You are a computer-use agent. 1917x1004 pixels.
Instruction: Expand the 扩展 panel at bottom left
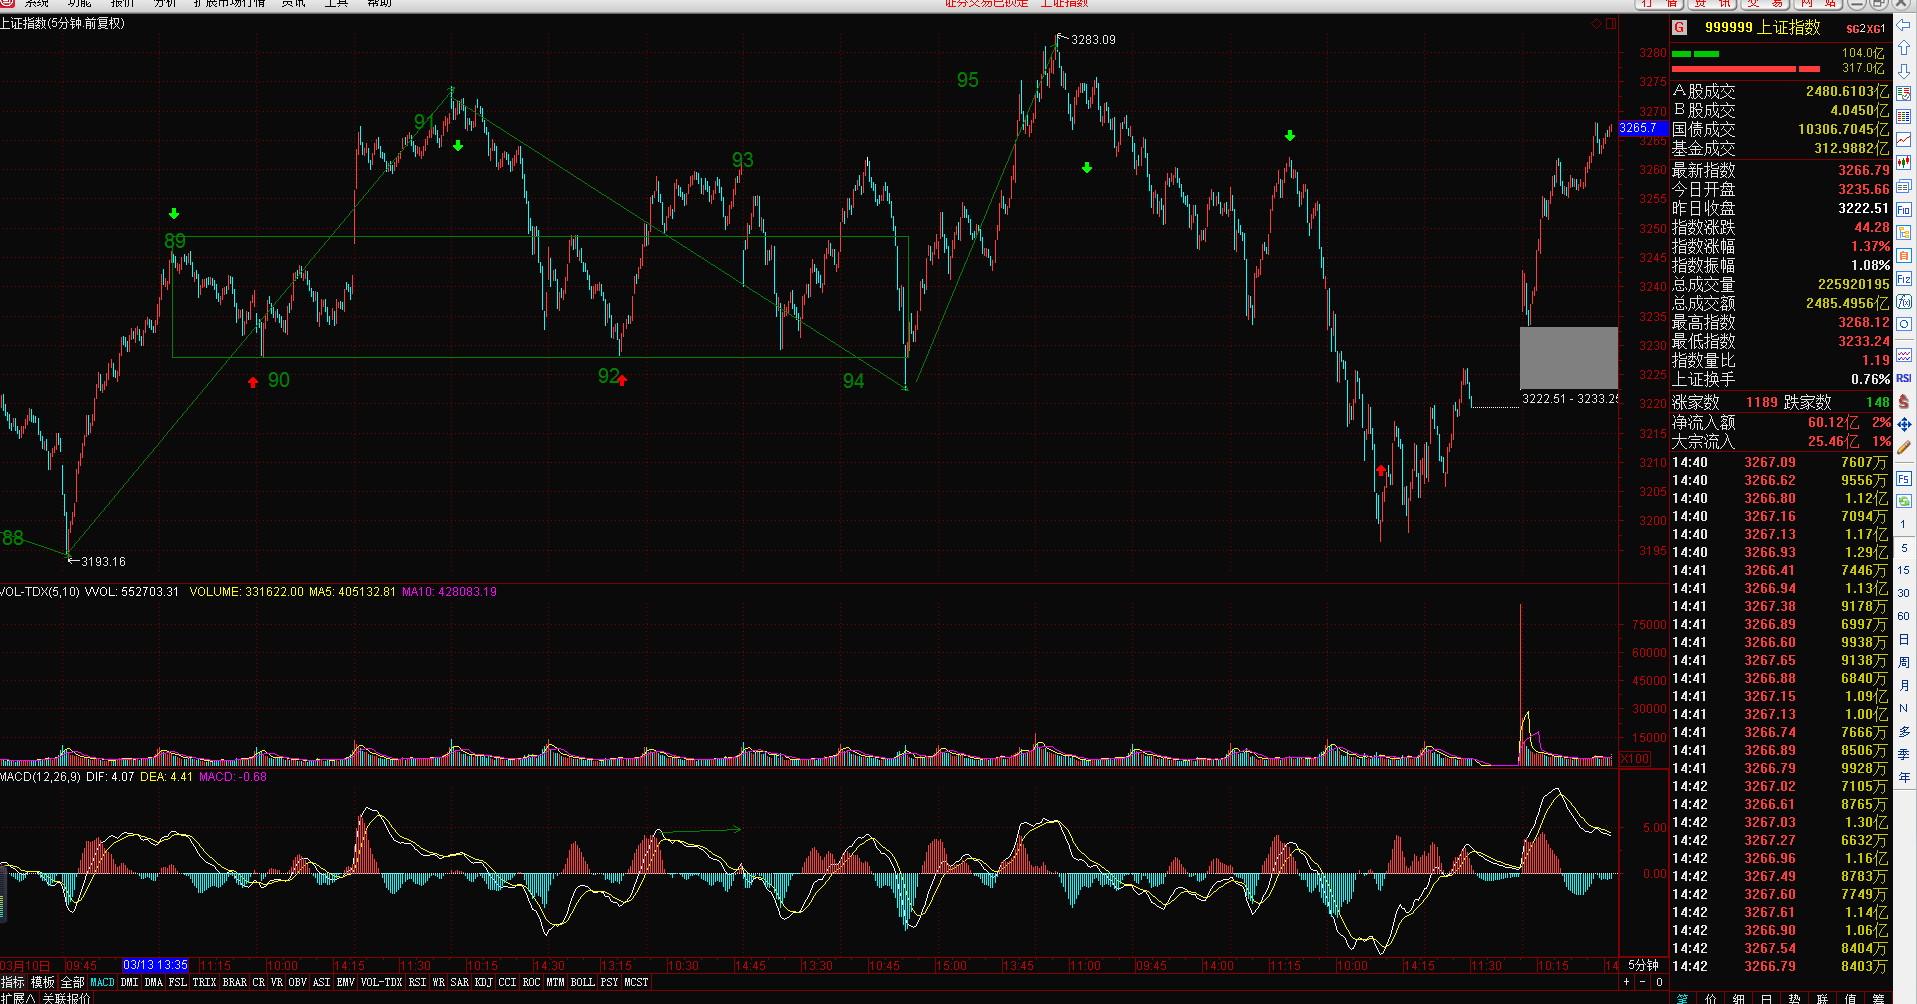pyautogui.click(x=17, y=998)
